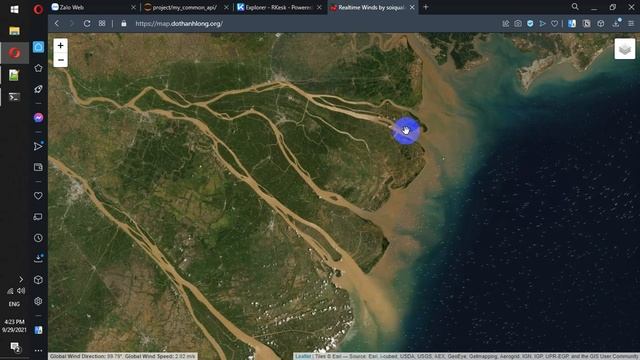Switch the ENG input language
The height and width of the screenshot is (360, 640).
(14, 304)
